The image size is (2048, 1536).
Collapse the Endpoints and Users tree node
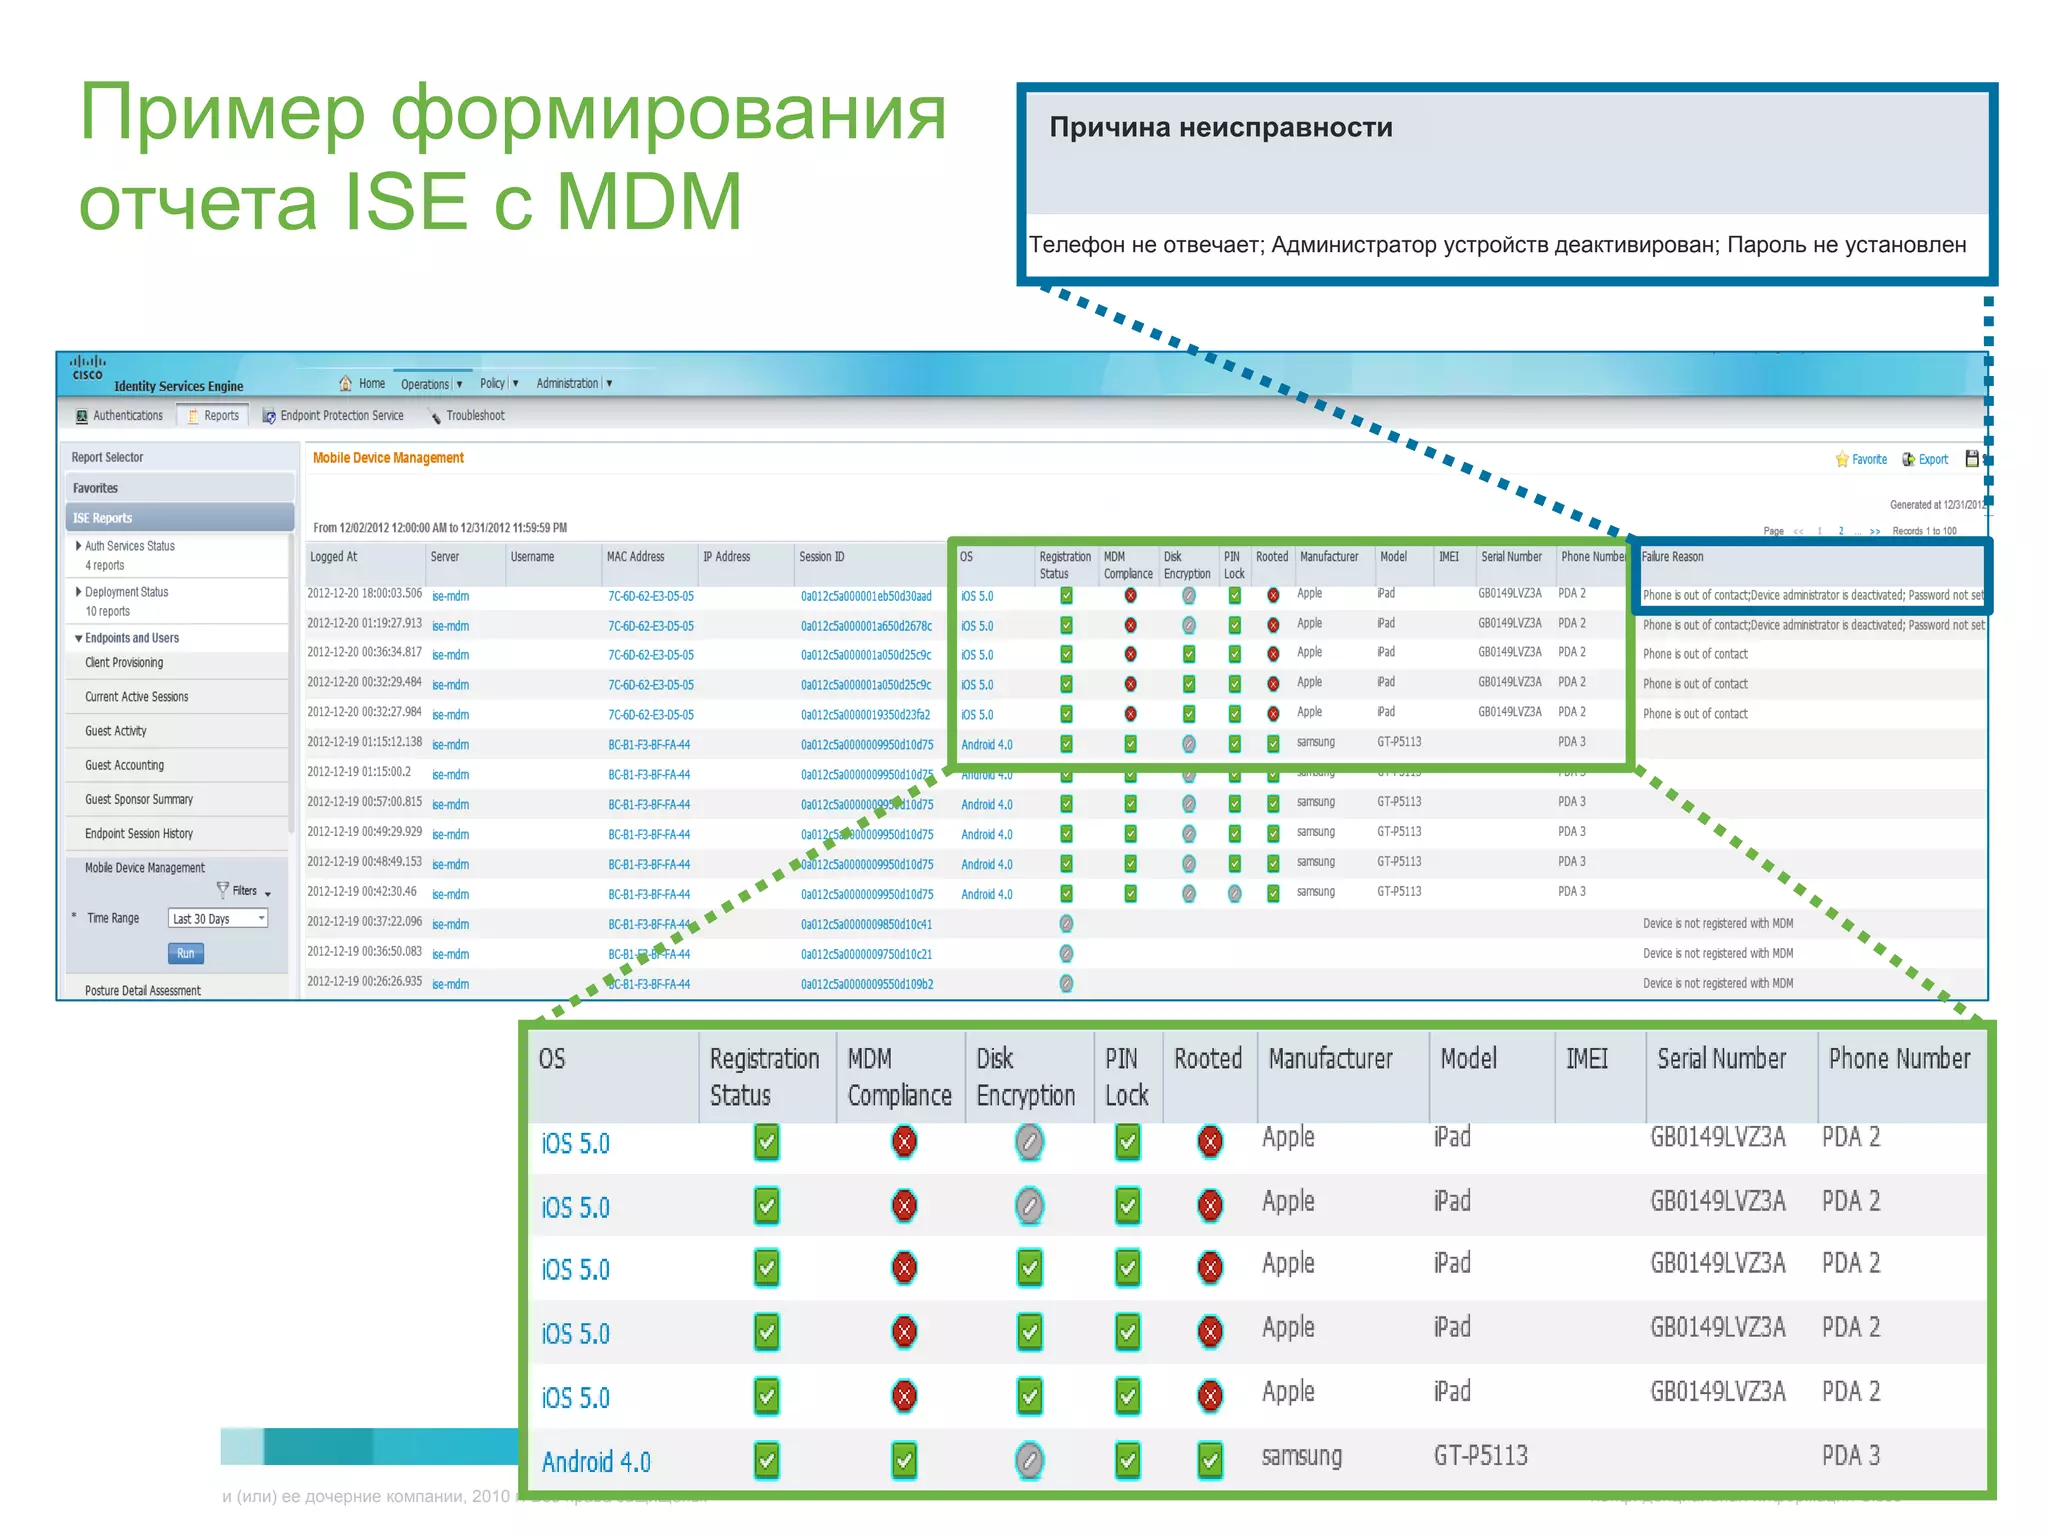point(78,638)
